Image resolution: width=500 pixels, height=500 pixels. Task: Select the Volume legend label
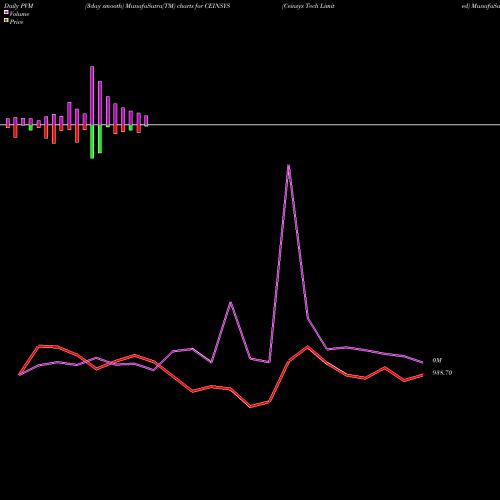pos(19,14)
